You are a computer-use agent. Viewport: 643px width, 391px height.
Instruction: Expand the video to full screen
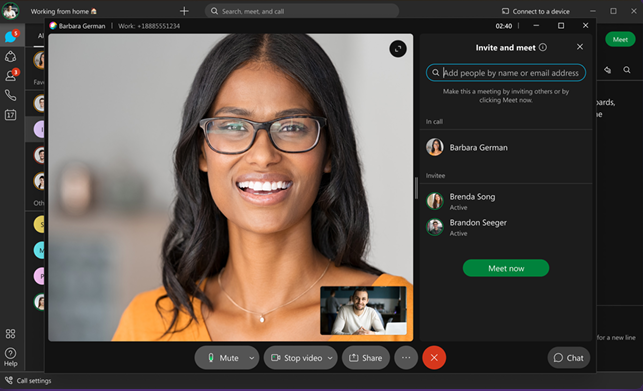(x=397, y=49)
